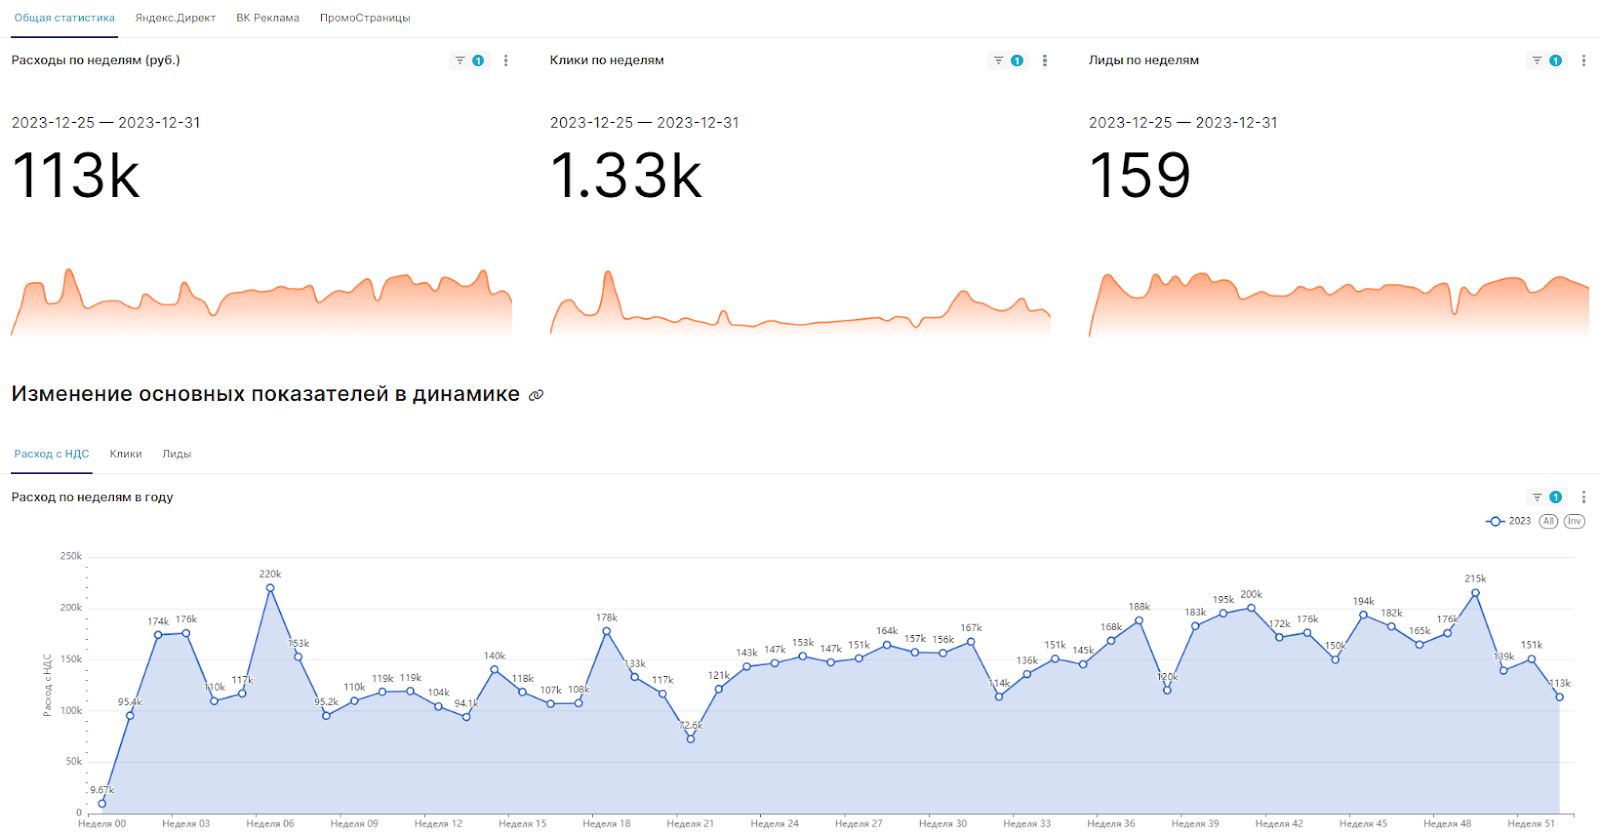Screen dimensions: 1600x836
Task: Open filter icon on Расходы по неделям card
Action: point(460,61)
